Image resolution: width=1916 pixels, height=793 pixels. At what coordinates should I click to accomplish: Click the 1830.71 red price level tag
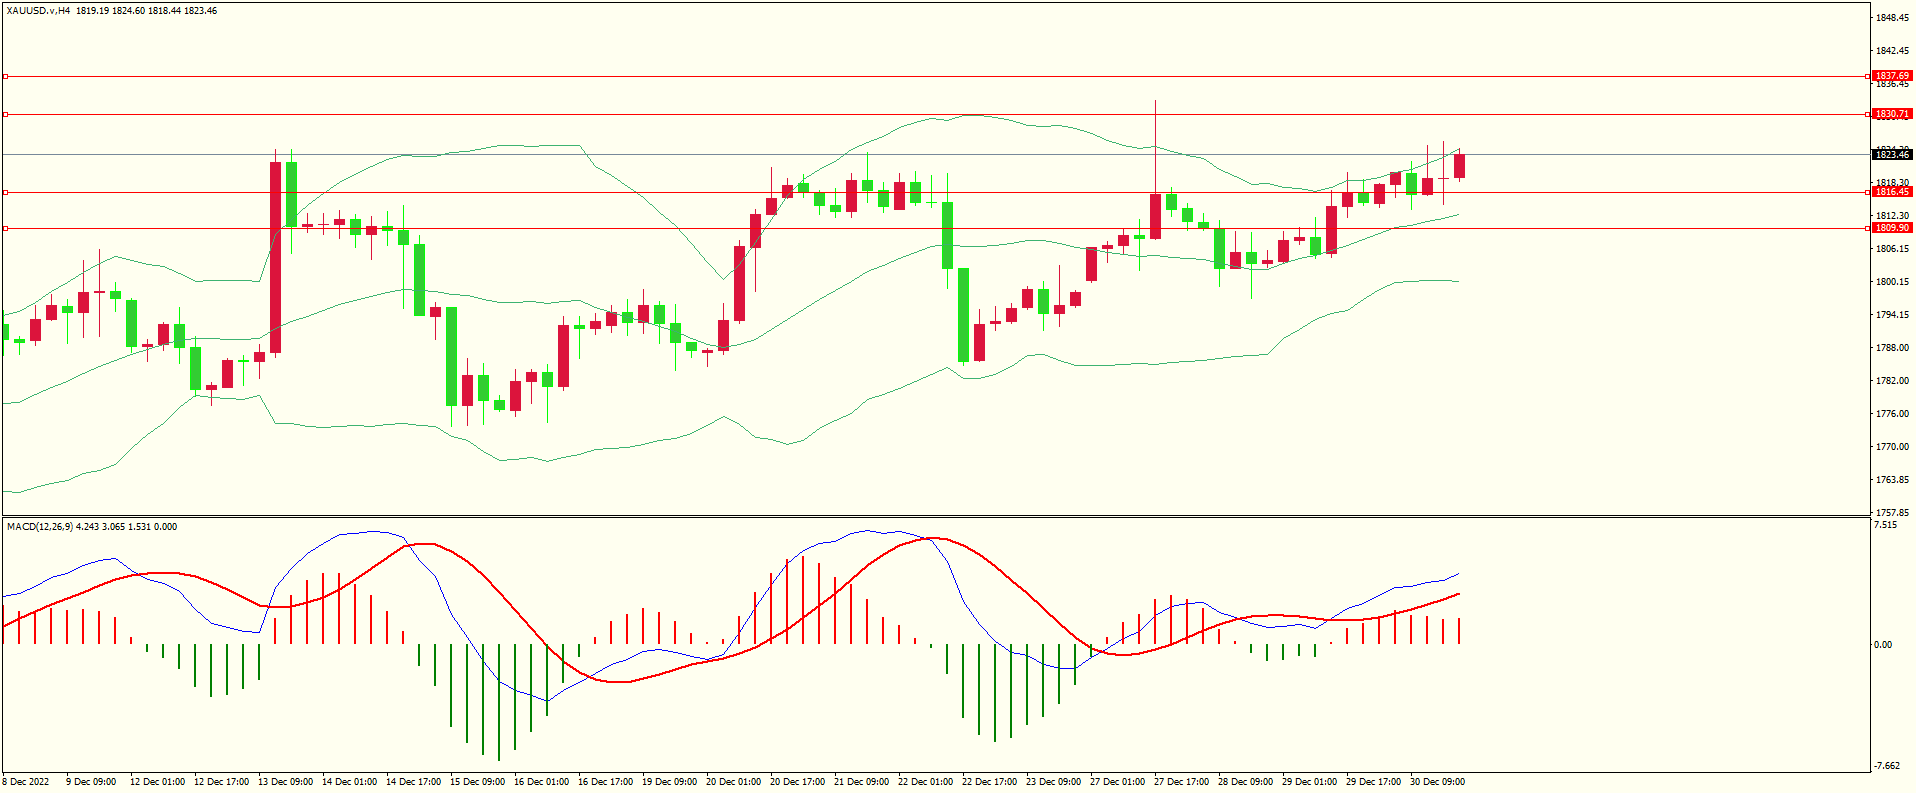[1891, 114]
